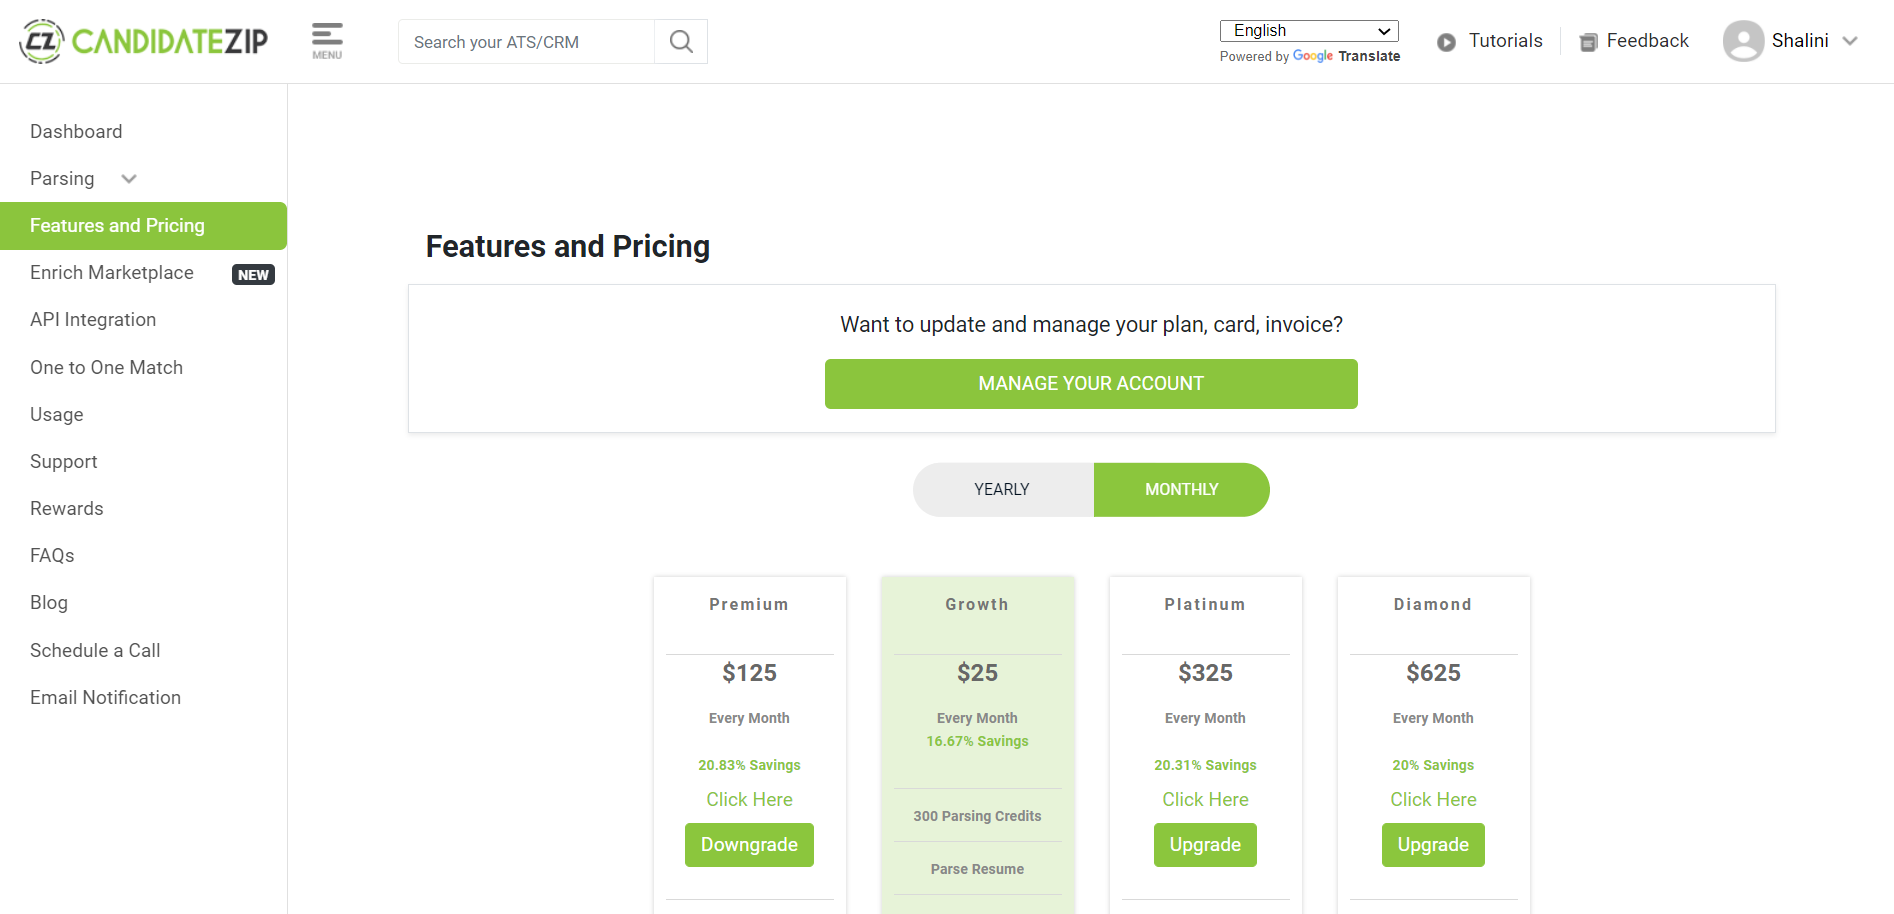
Task: Click the search magnifier icon
Action: click(x=681, y=41)
